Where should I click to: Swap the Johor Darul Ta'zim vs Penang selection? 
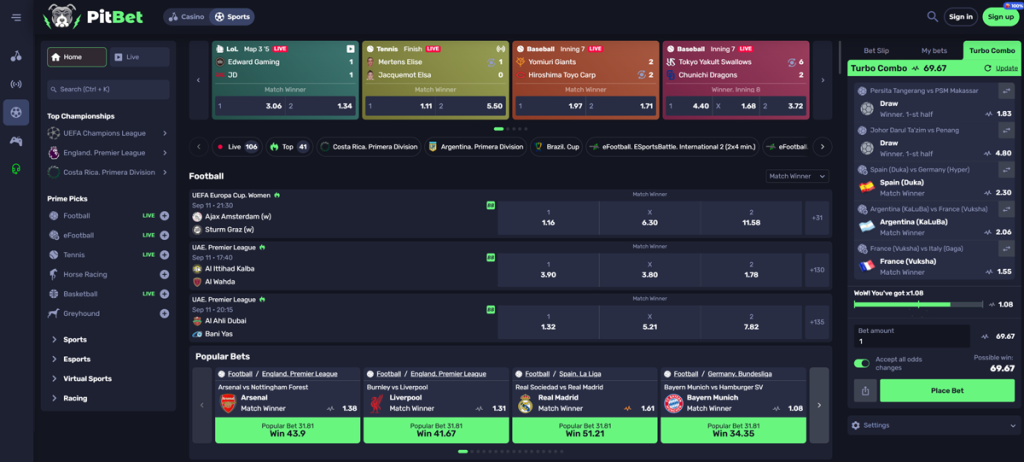tap(1006, 130)
